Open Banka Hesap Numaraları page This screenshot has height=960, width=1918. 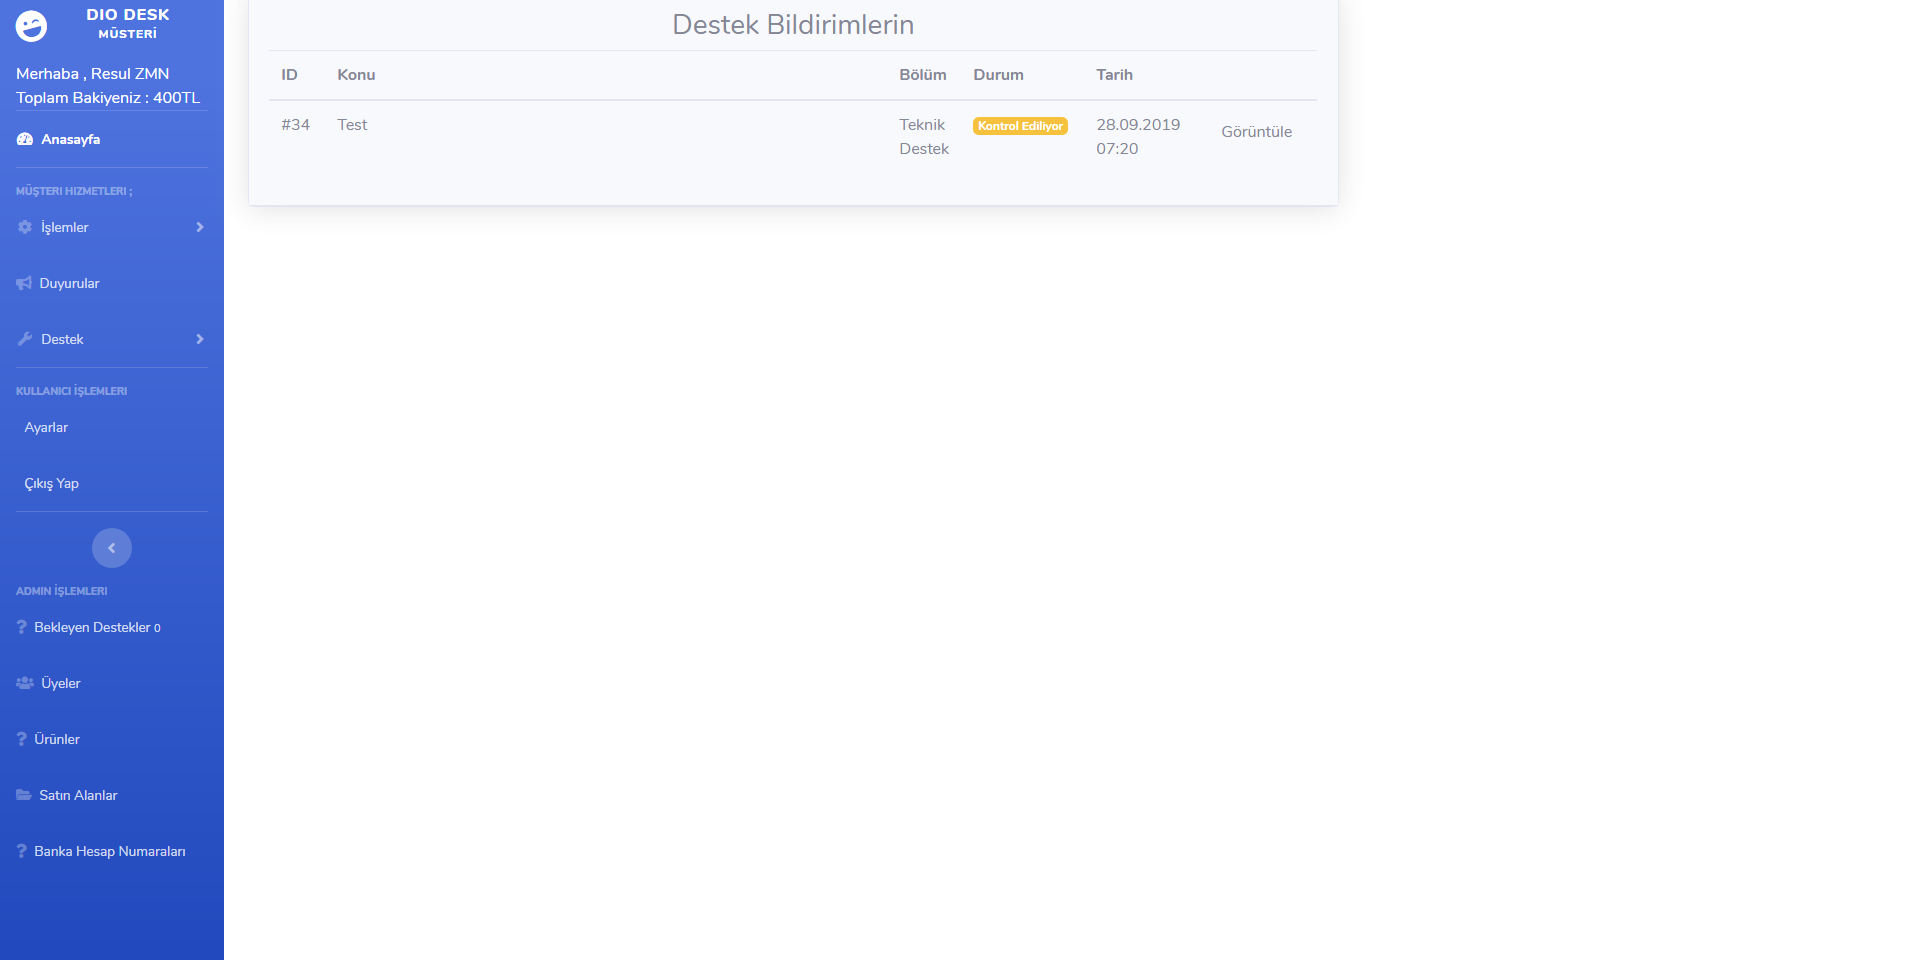(x=110, y=851)
